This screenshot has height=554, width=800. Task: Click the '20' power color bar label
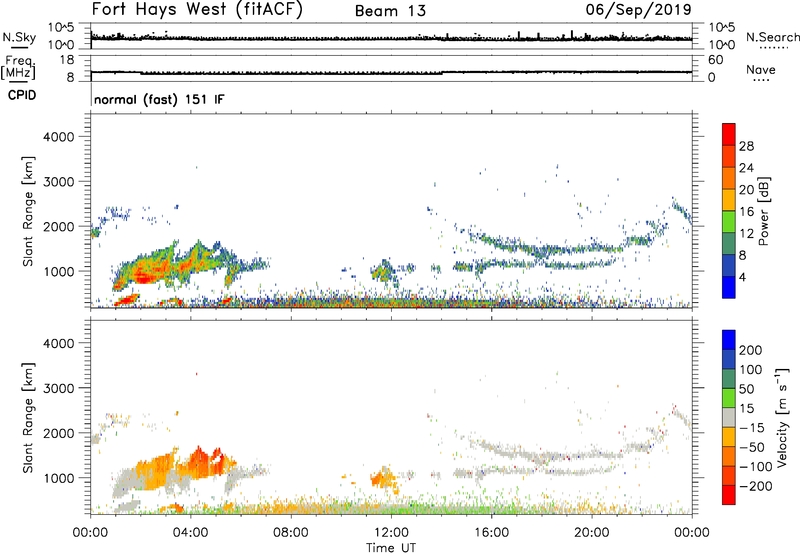[x=746, y=190]
